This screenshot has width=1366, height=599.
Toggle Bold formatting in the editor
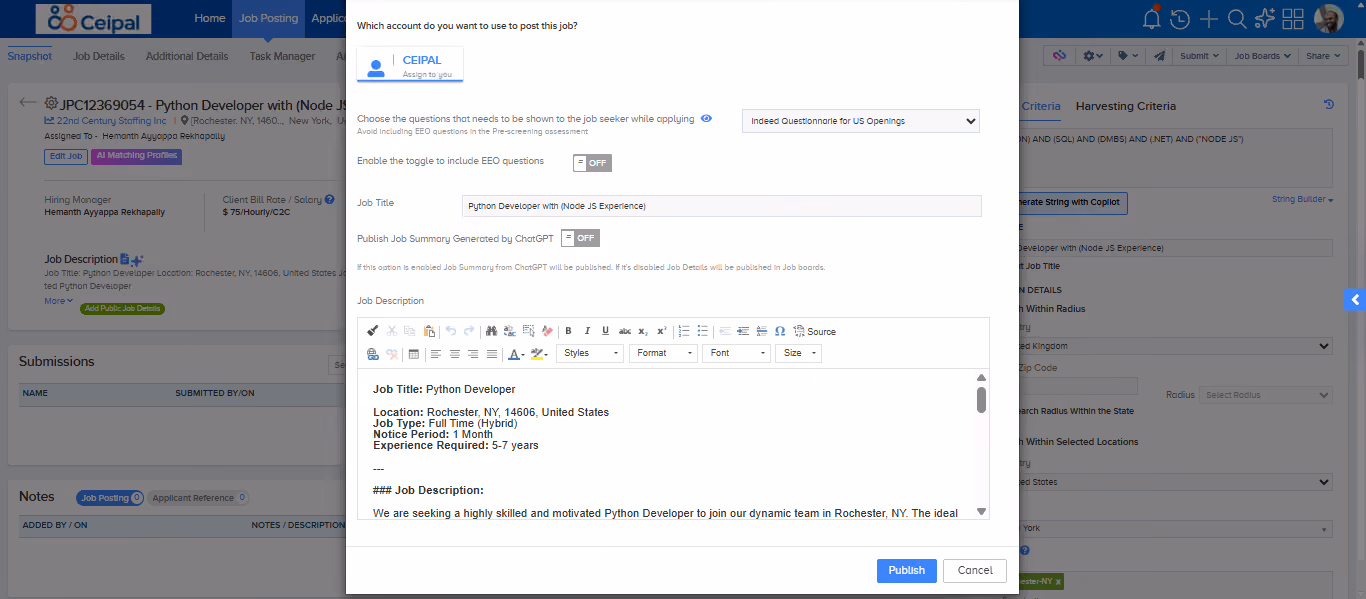coord(569,331)
